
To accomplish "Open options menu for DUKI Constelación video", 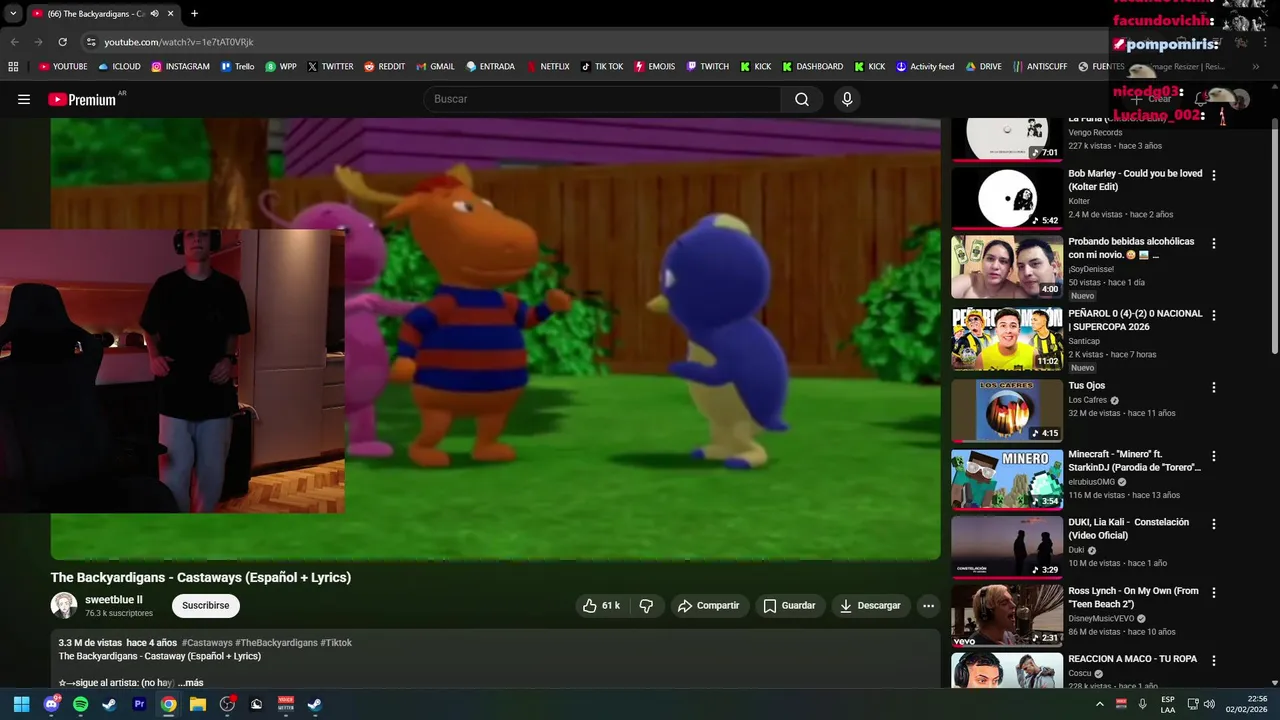I will click(x=1214, y=524).
